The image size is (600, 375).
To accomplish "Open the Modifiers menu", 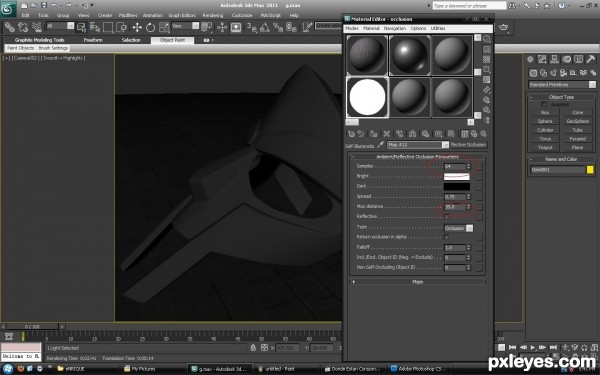I will pyautogui.click(x=128, y=15).
